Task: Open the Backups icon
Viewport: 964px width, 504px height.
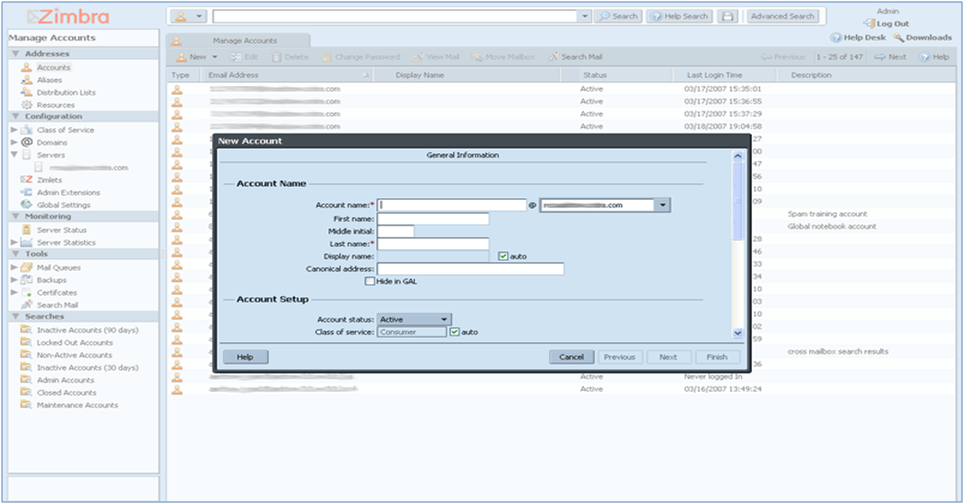Action: (26, 280)
